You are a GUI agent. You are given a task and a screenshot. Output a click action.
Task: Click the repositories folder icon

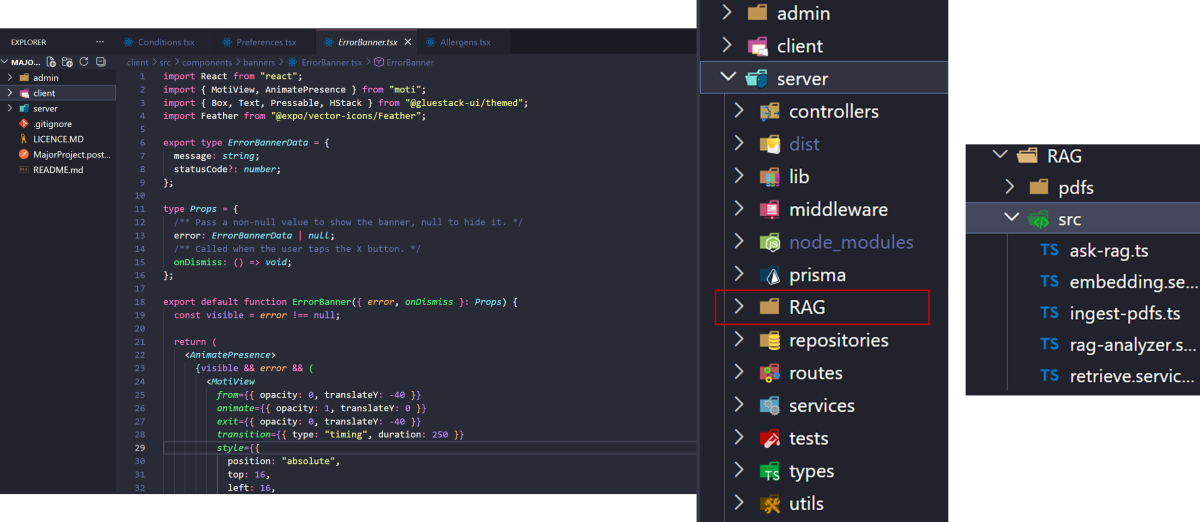(770, 341)
